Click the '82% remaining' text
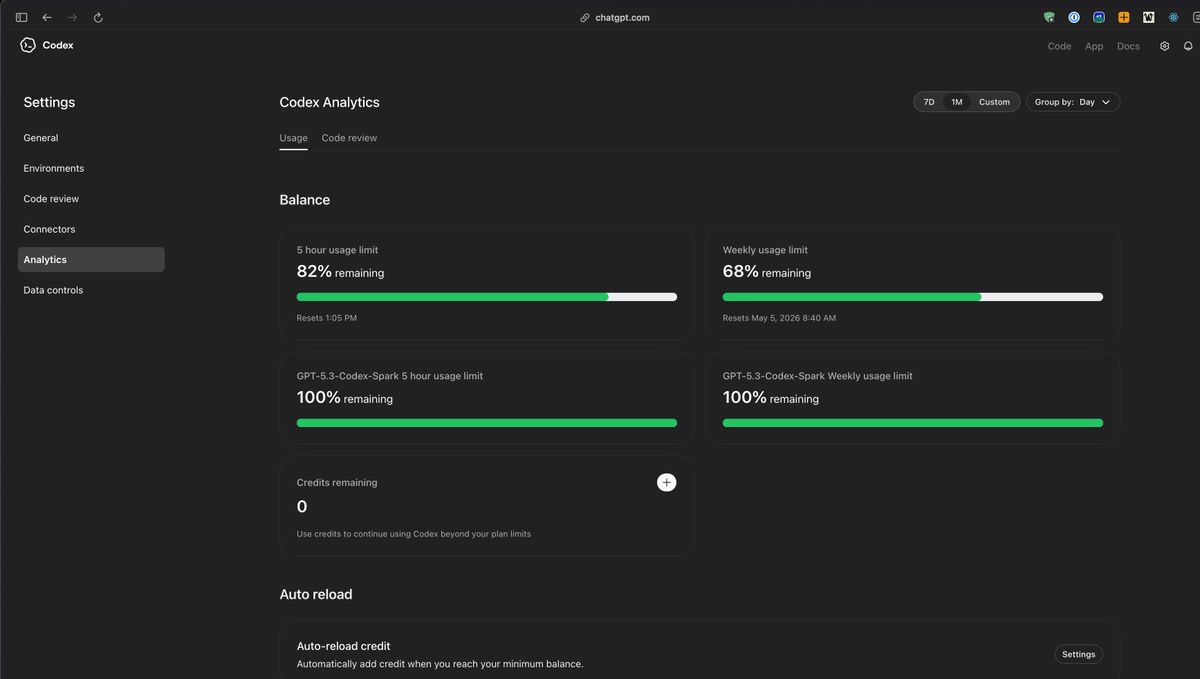 [340, 272]
